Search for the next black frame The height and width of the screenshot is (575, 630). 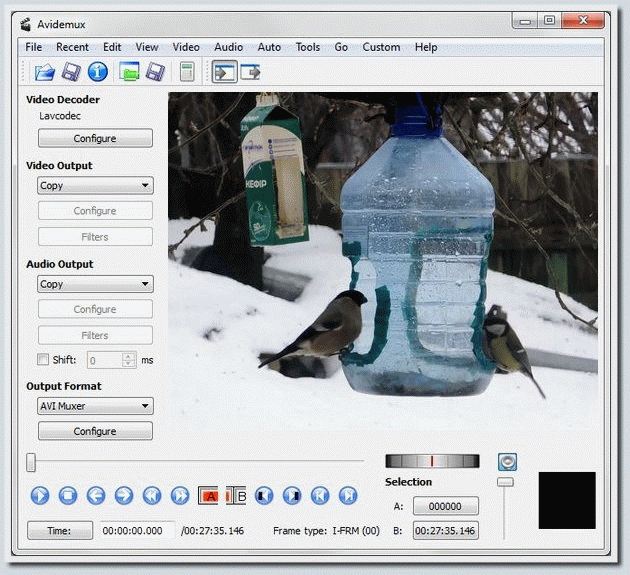click(292, 495)
